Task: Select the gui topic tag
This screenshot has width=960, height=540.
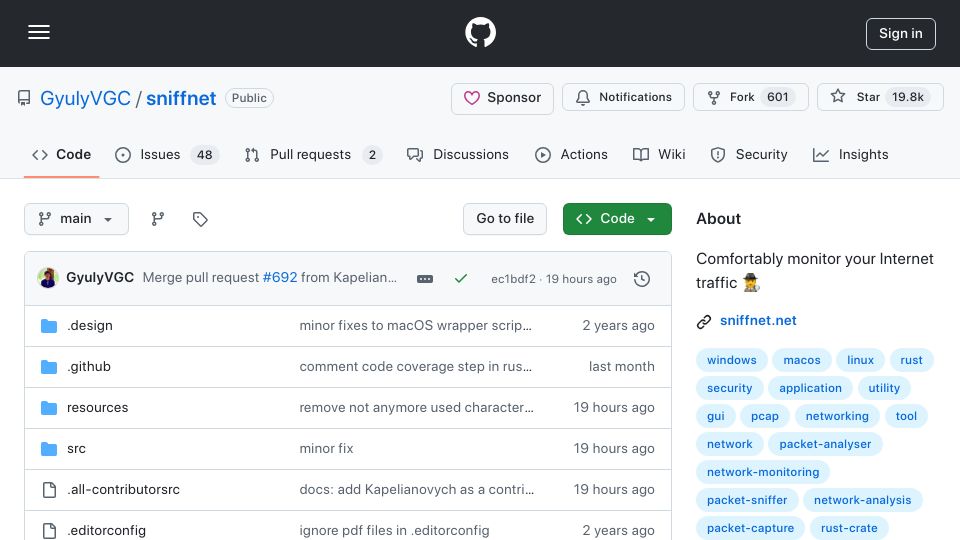Action: coord(716,416)
